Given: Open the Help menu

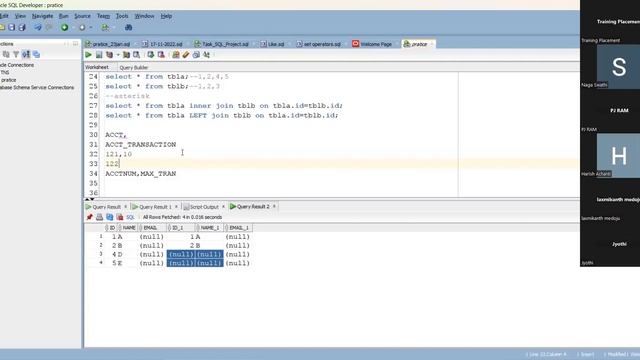Looking at the screenshot, I should point(166,16).
